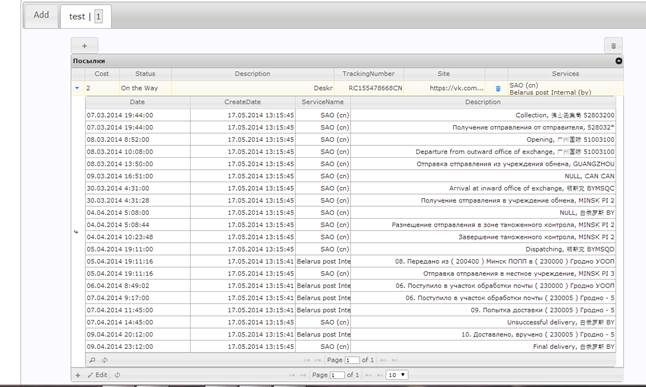Select the test tab
Image resolution: width=646 pixels, height=387 pixels.
coord(86,16)
